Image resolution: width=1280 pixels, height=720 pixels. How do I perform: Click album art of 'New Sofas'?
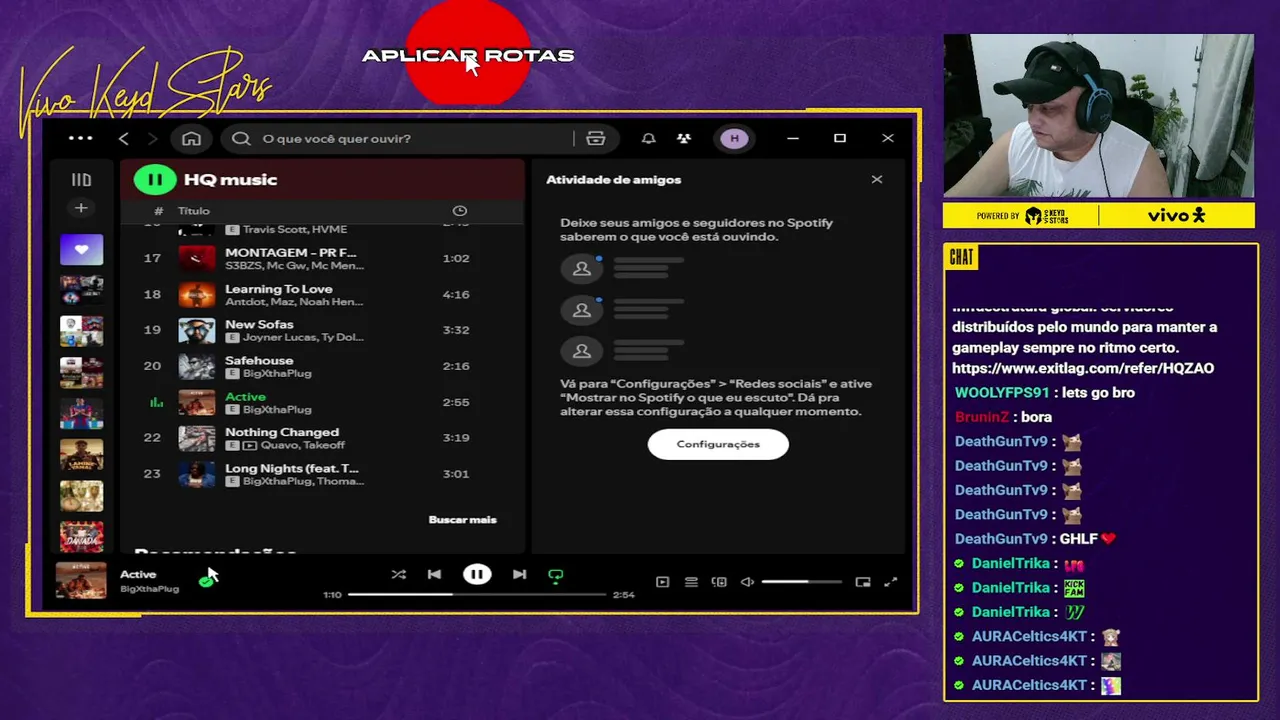tap(196, 330)
